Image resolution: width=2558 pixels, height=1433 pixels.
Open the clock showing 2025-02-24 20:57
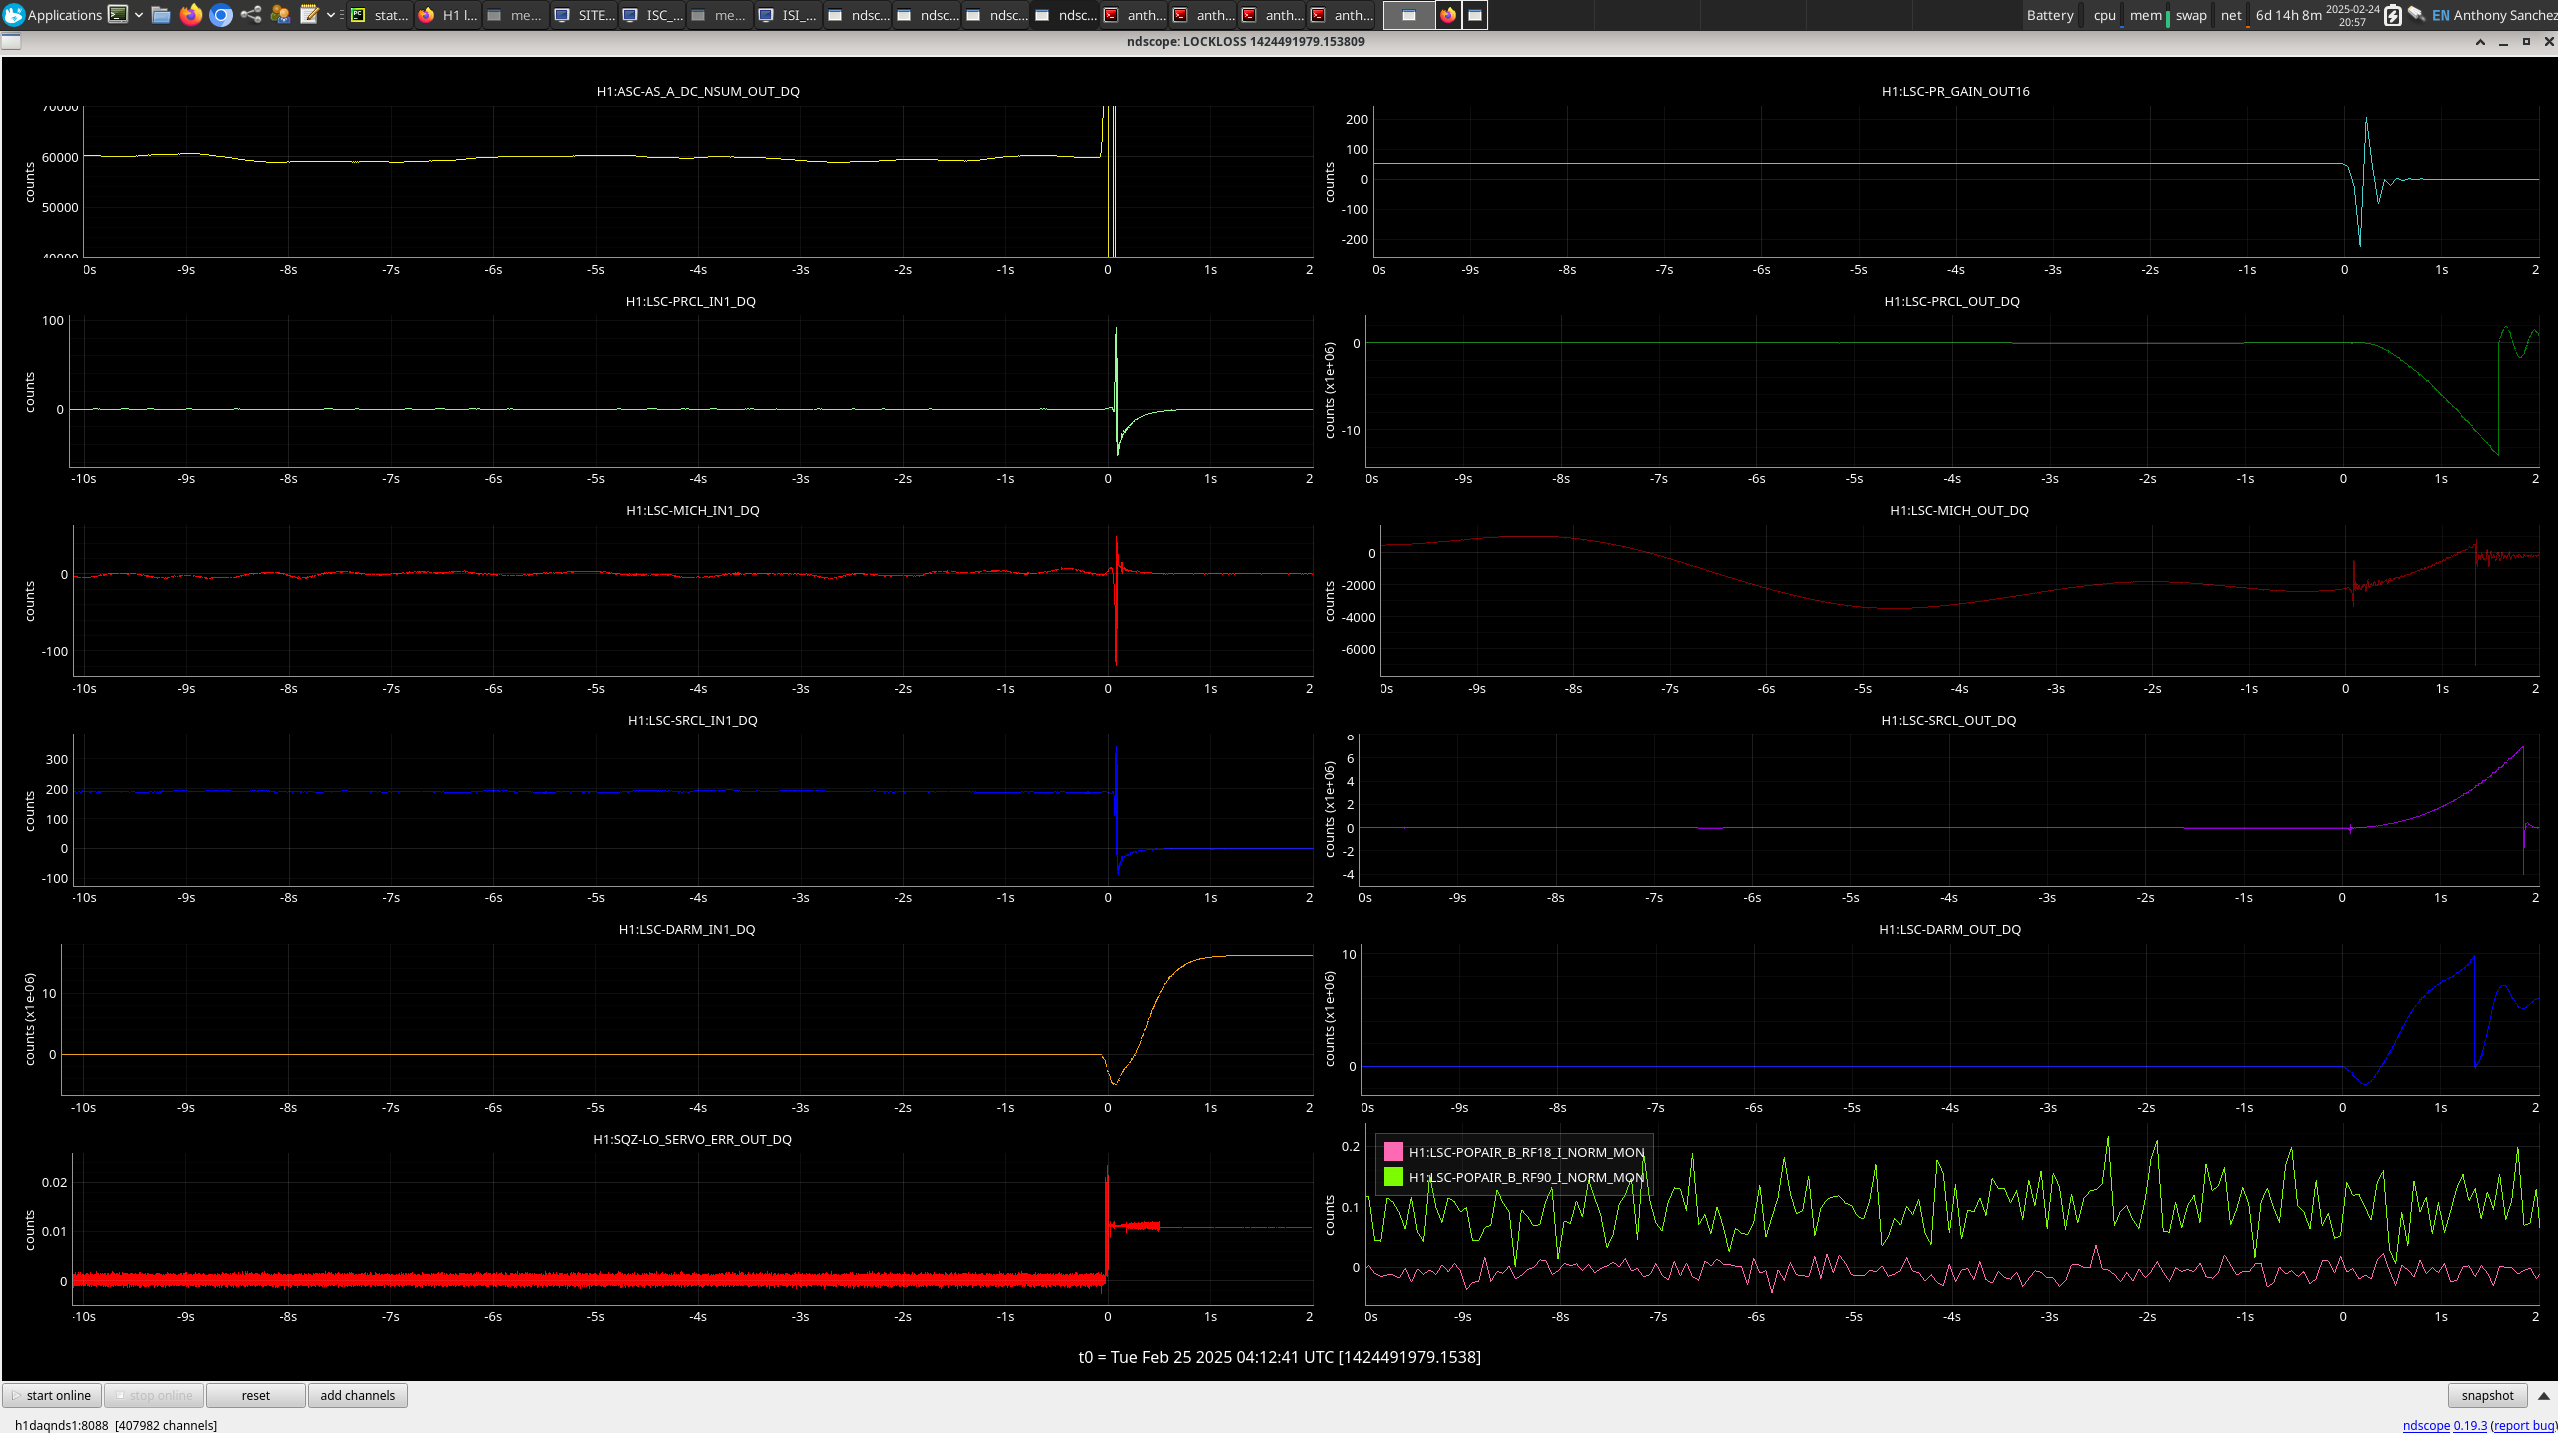pos(2352,15)
